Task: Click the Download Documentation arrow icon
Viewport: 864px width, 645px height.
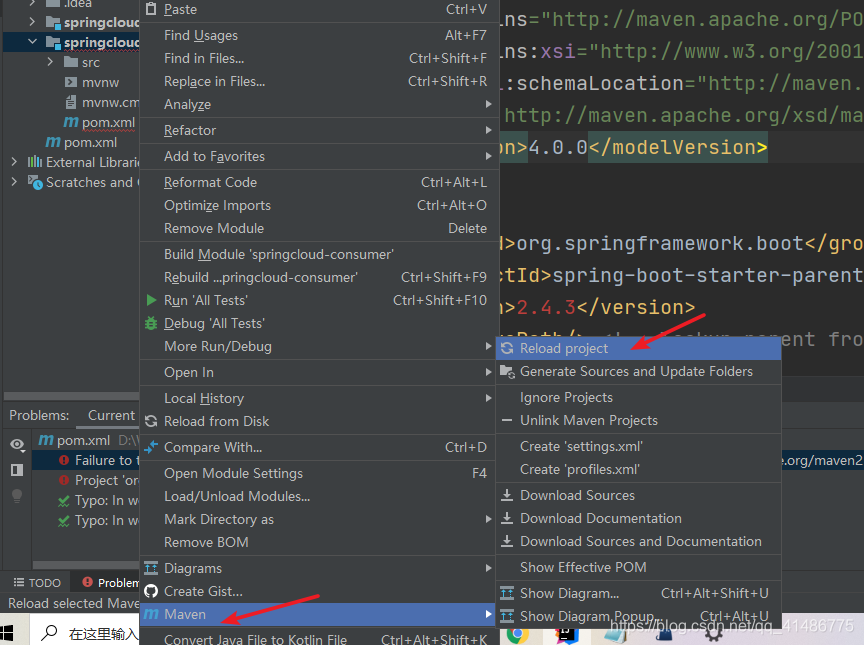Action: click(507, 518)
